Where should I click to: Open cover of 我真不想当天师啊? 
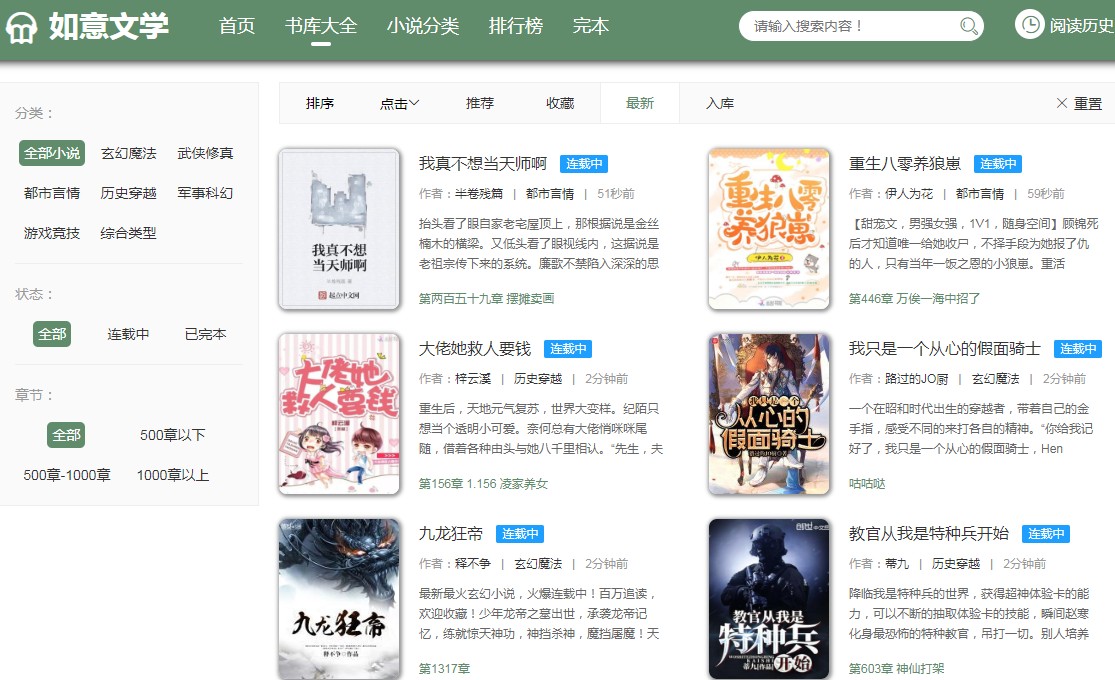click(339, 229)
